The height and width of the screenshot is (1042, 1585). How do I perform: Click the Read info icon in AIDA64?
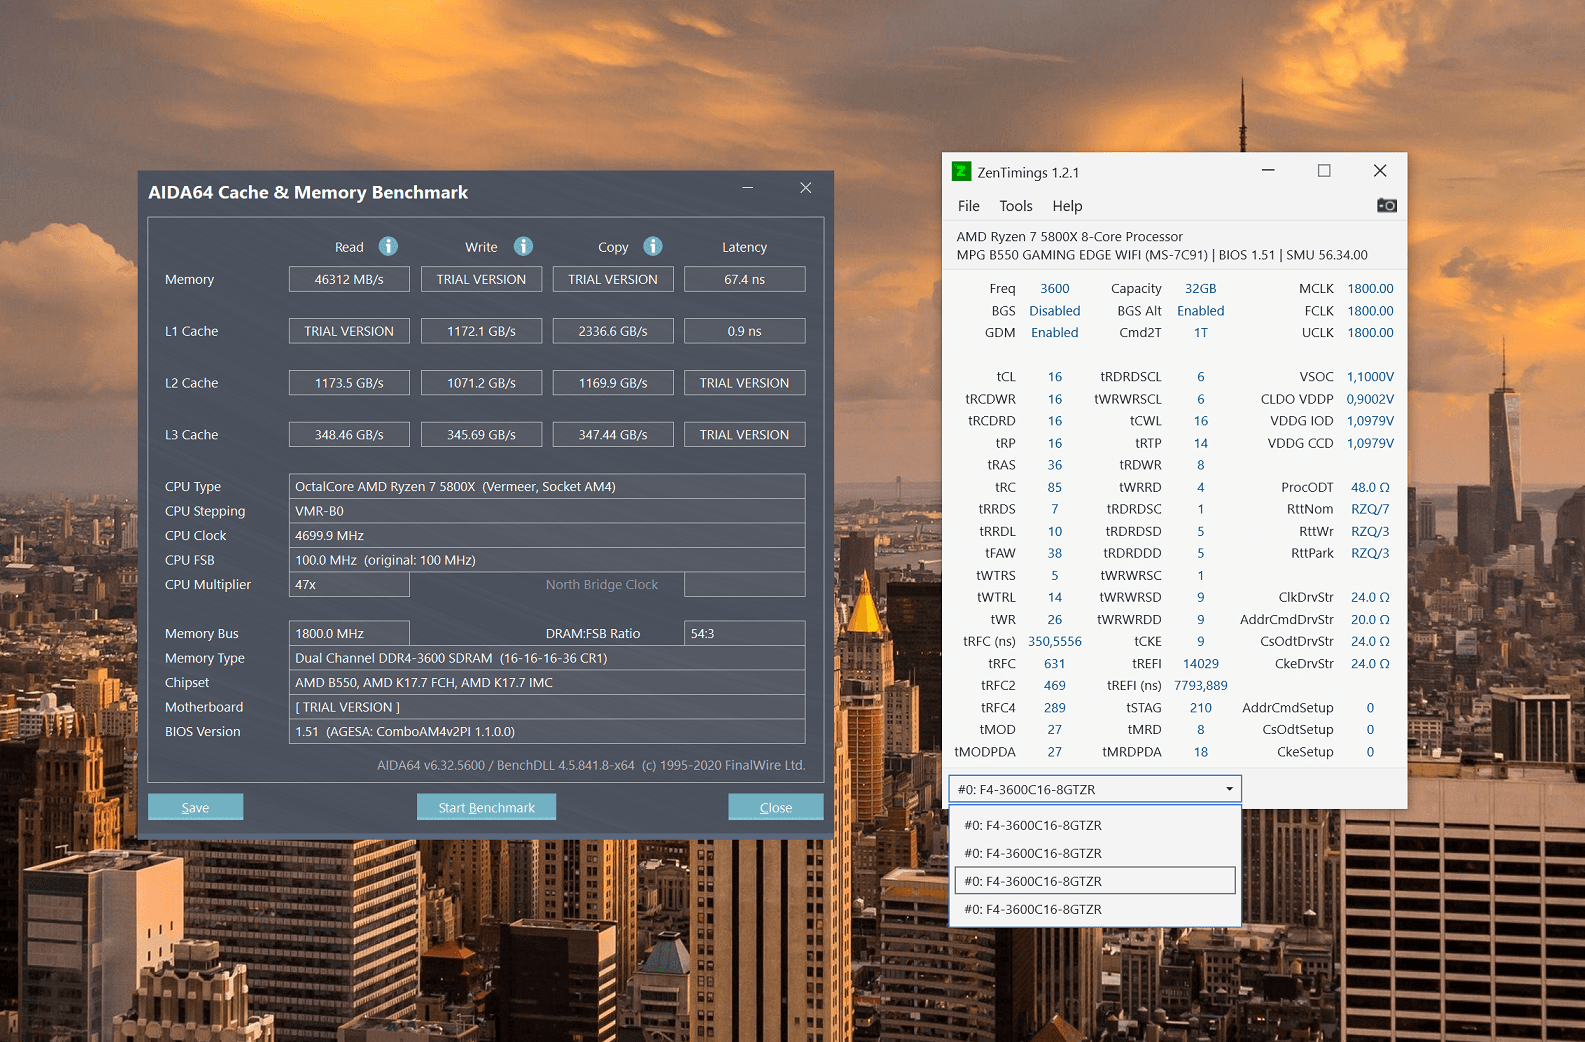pos(388,246)
